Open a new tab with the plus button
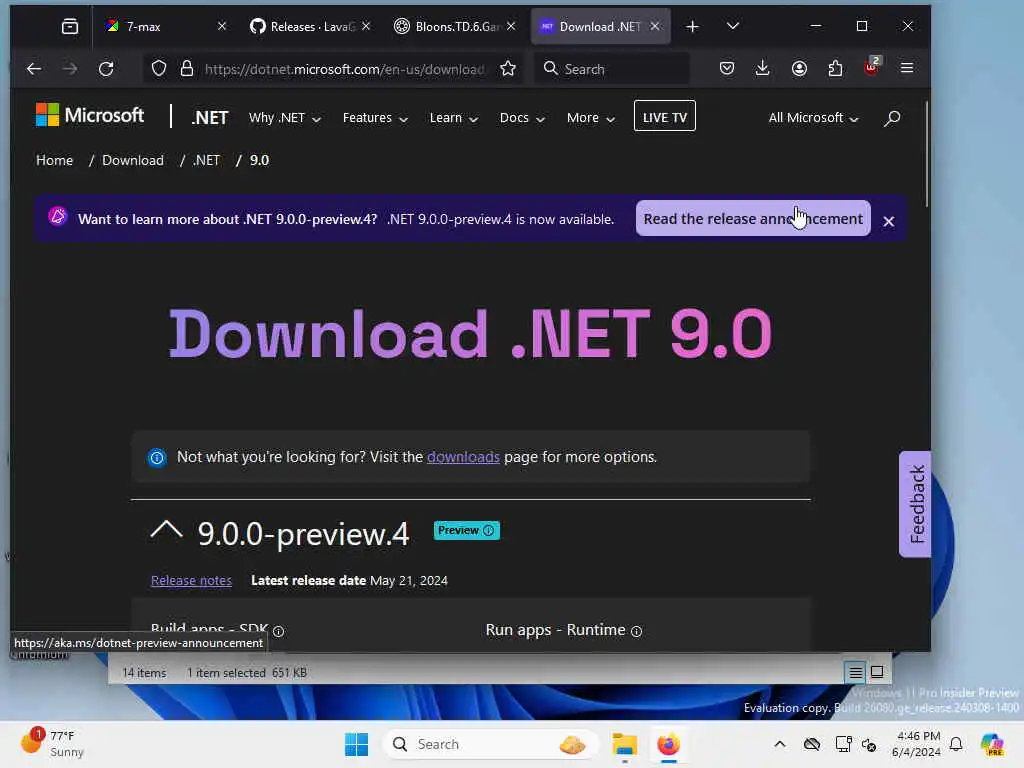 point(693,27)
